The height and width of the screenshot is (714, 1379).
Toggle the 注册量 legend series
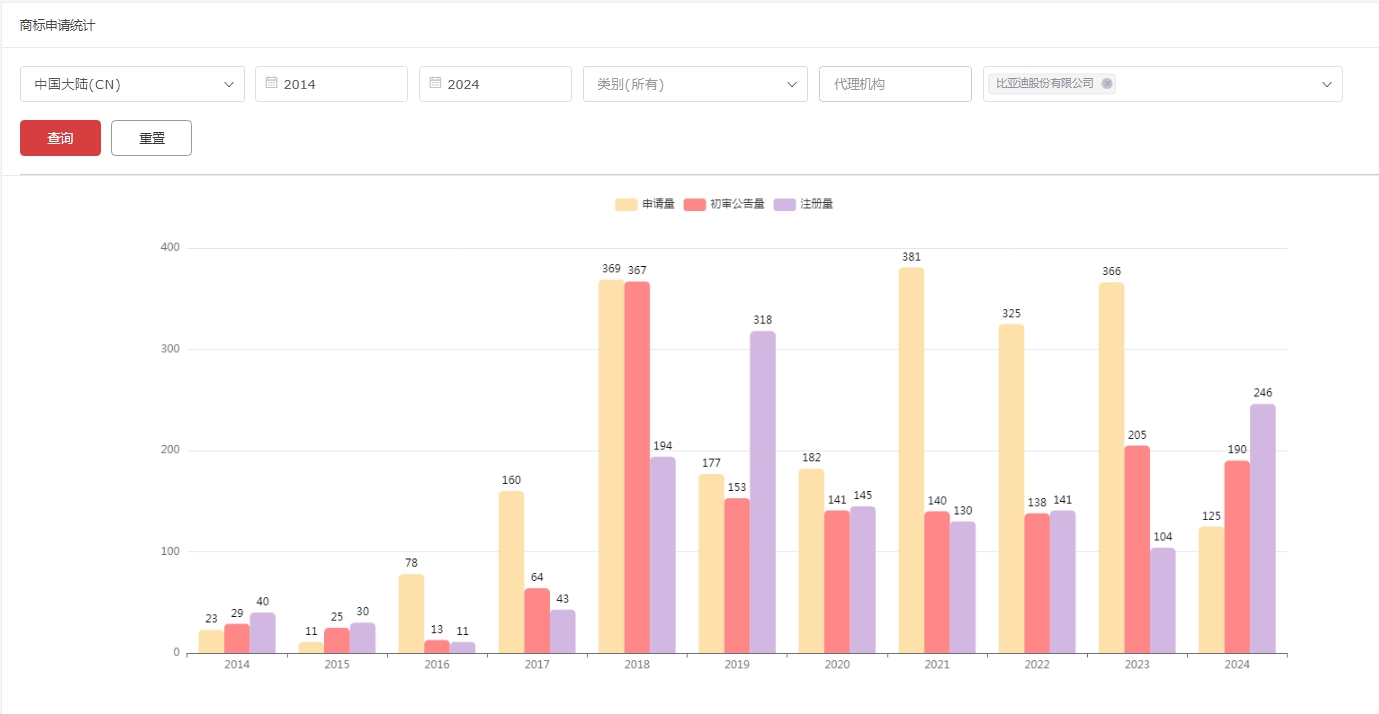[804, 204]
